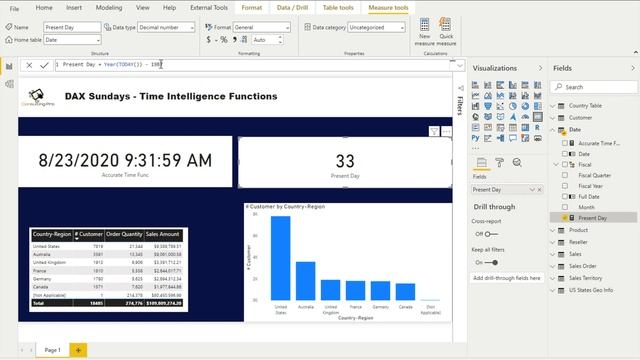The image size is (640, 360).
Task: Switch to Report view in left sidebar
Action: 9,67
